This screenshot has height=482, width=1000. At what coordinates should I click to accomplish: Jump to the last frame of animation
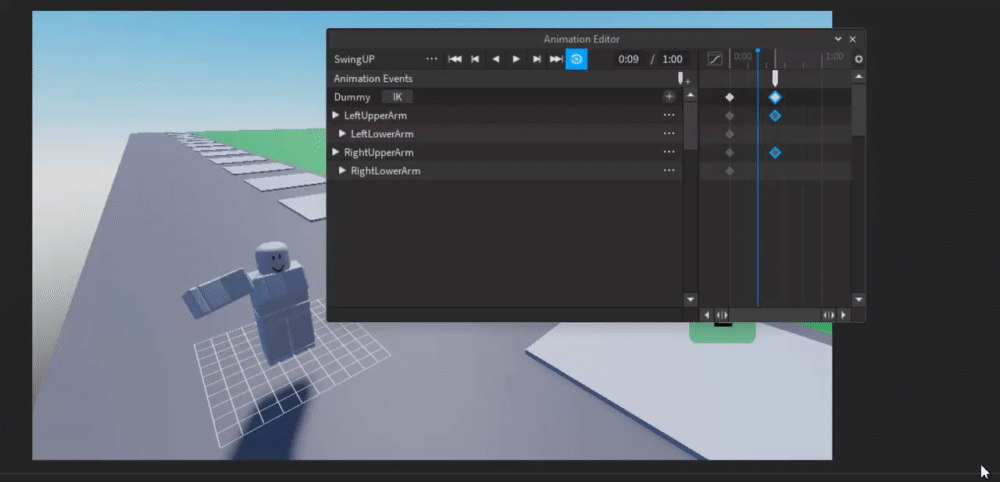point(556,59)
